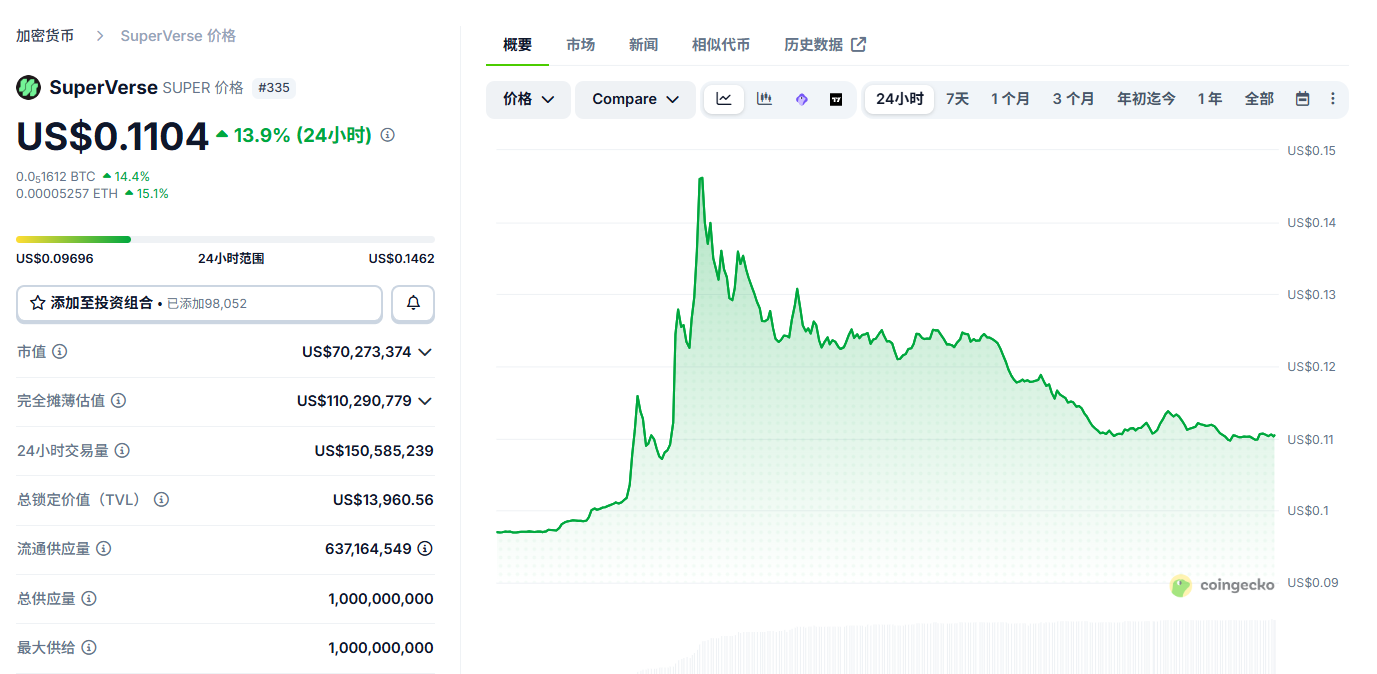The height and width of the screenshot is (674, 1377).
Task: Select 全部 time range
Action: (x=1259, y=99)
